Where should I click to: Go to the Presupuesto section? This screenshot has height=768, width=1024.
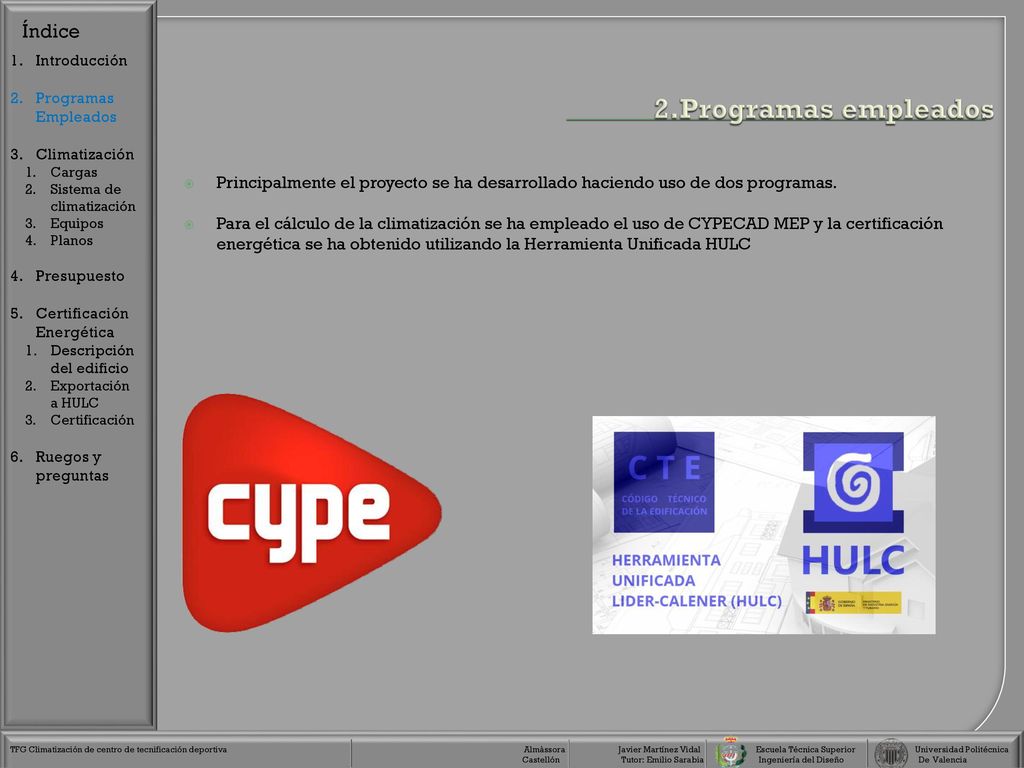(80, 276)
